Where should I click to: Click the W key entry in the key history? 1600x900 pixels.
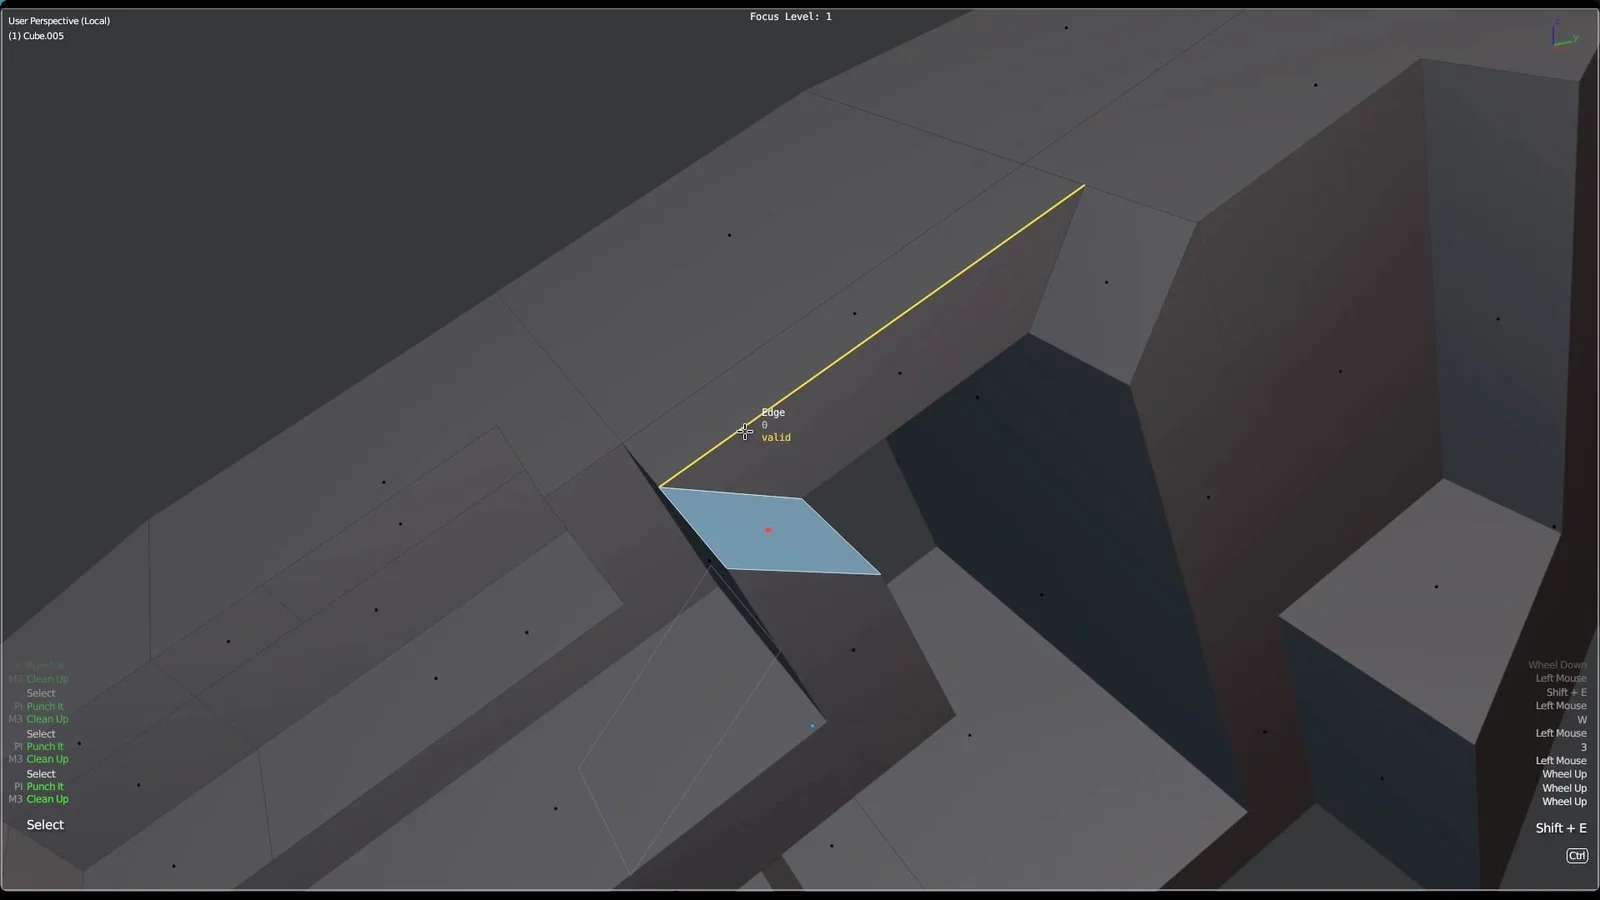[1582, 719]
